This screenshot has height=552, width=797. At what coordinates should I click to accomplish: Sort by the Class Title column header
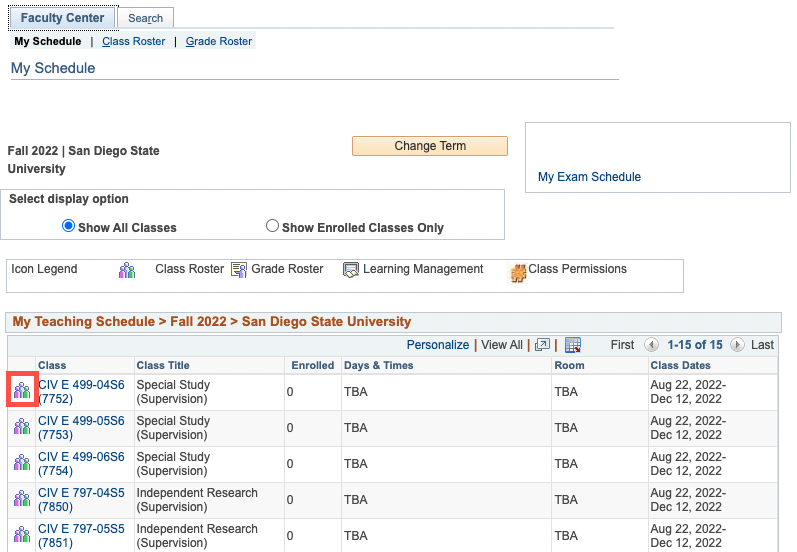click(x=163, y=365)
